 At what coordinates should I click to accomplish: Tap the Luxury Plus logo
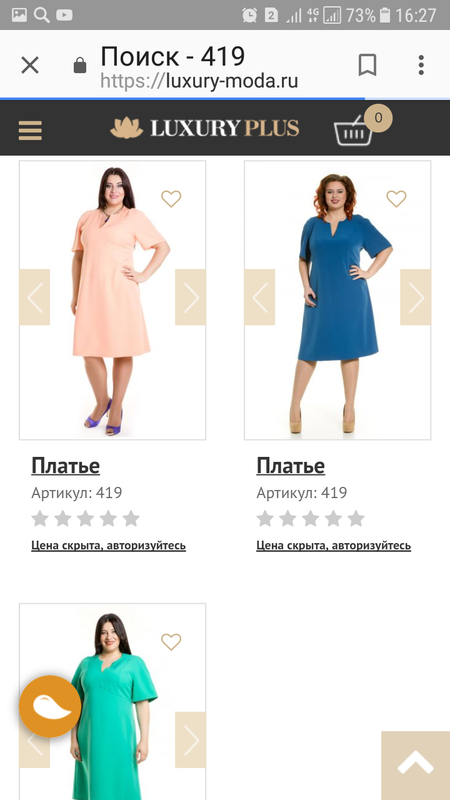point(205,128)
